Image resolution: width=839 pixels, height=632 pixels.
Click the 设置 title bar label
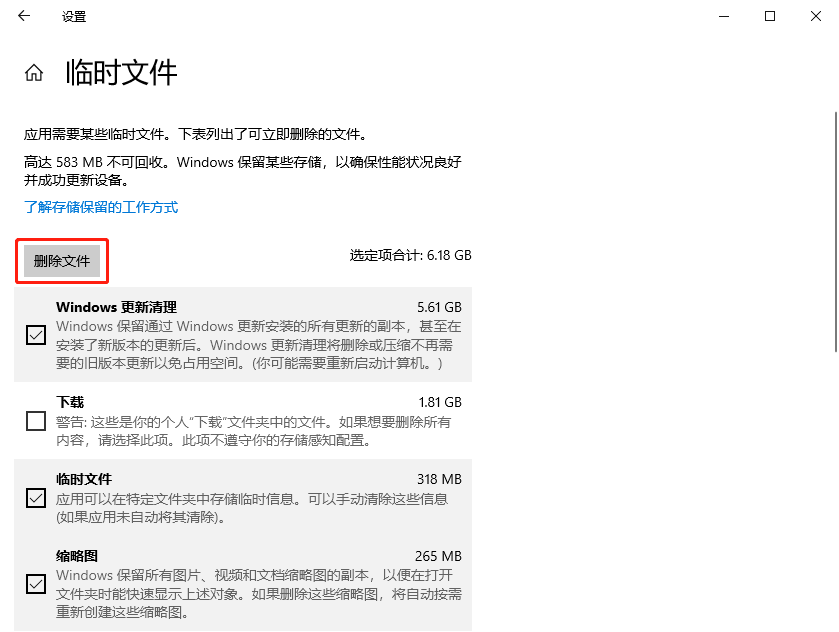(x=73, y=16)
